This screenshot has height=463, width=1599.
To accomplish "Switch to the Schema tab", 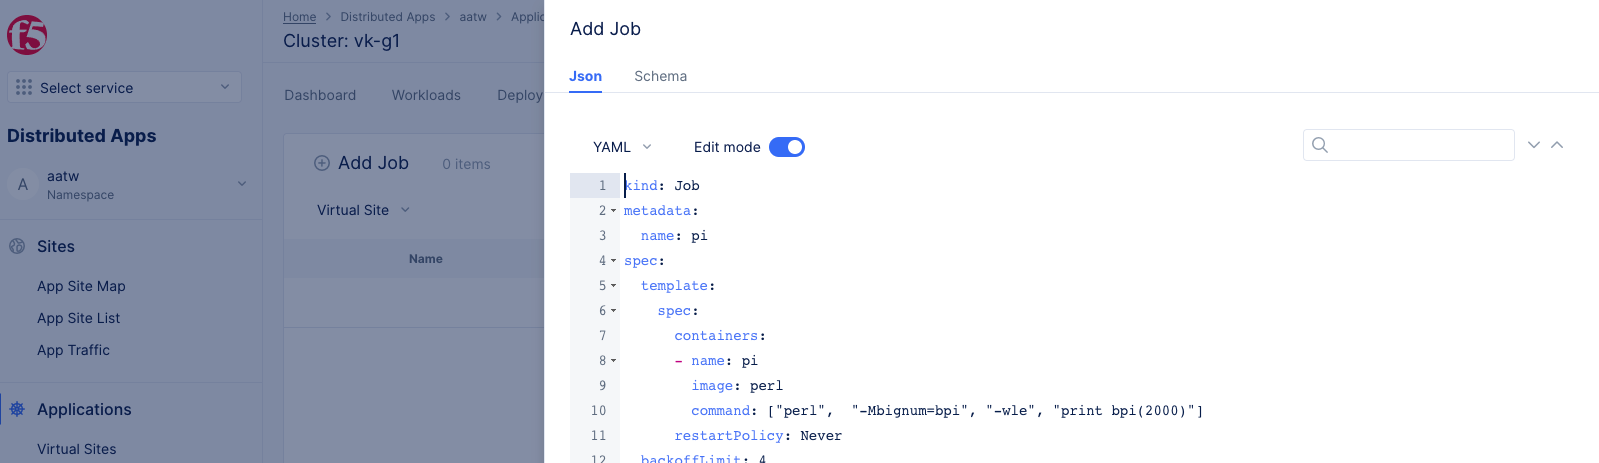I will (660, 76).
